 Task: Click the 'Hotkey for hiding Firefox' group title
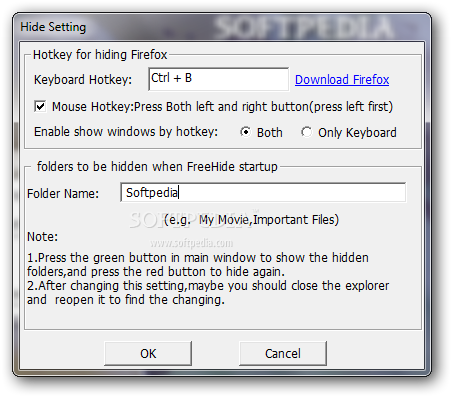pyautogui.click(x=100, y=55)
